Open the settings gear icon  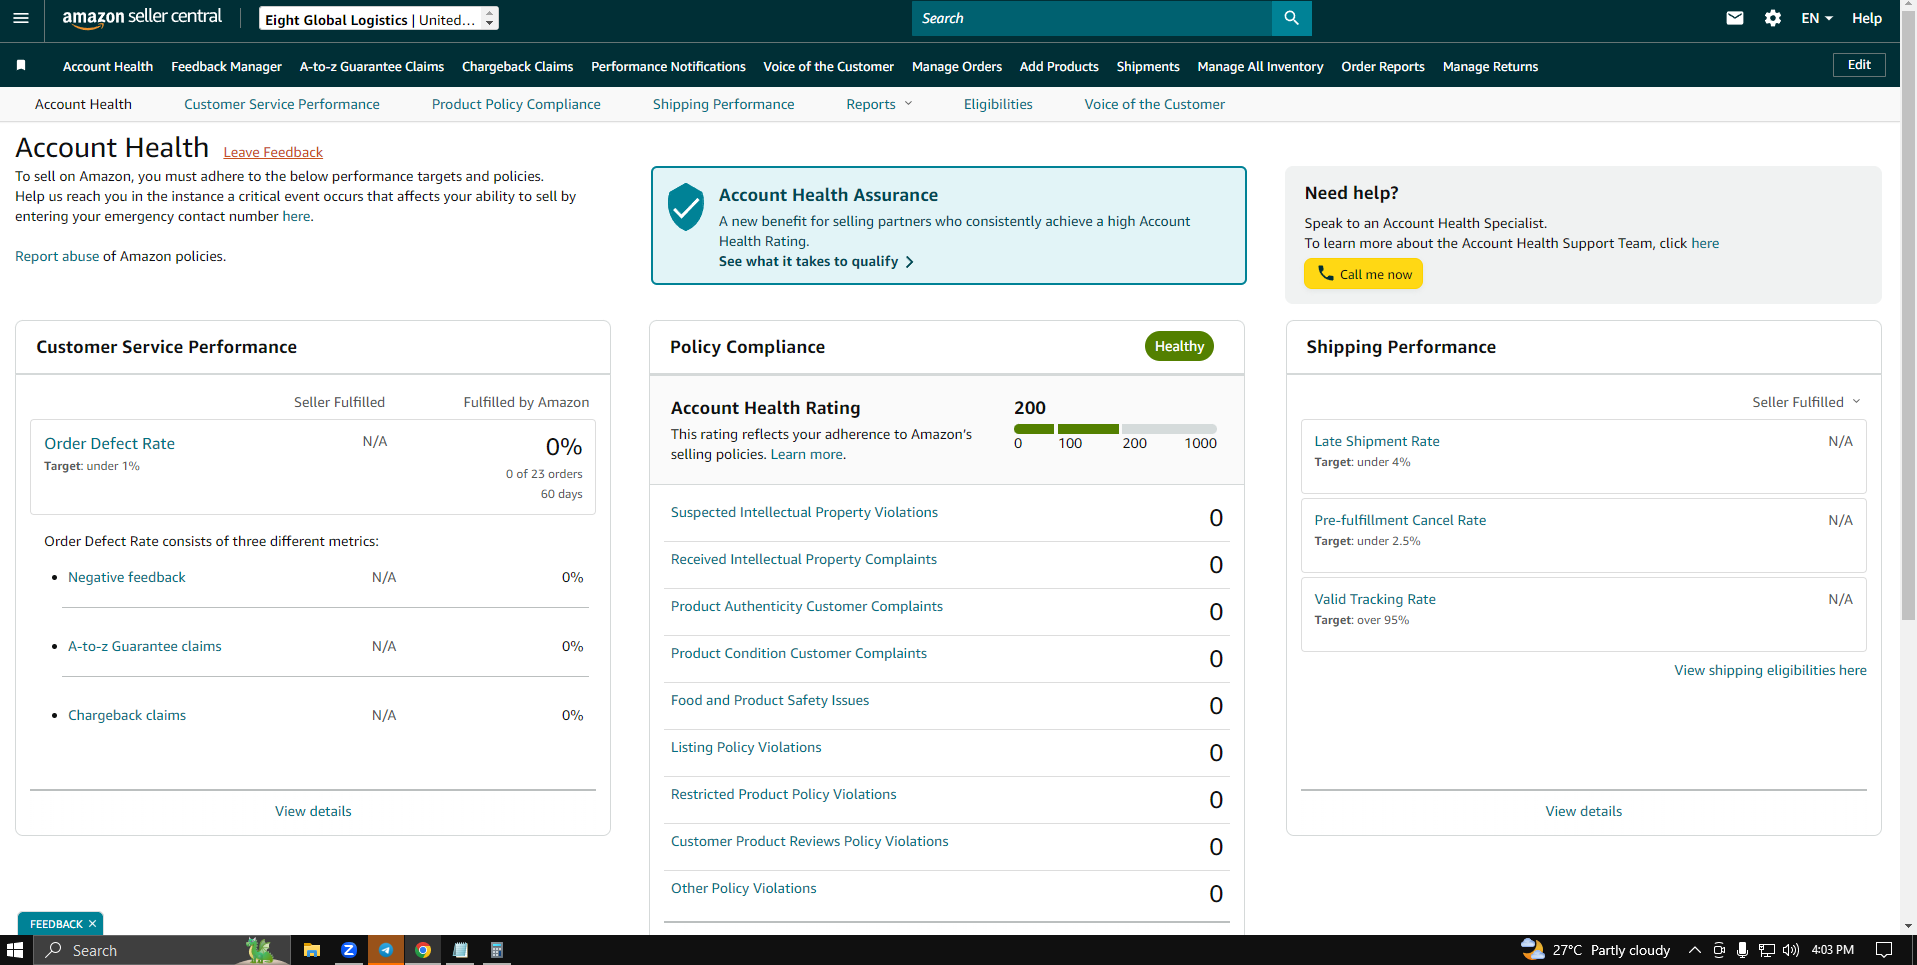pos(1773,18)
